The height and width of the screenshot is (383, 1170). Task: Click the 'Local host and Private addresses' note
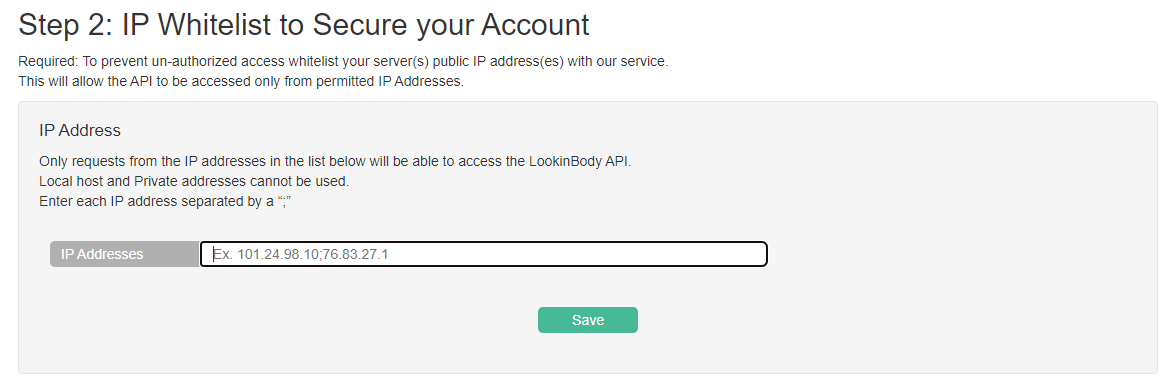[194, 181]
